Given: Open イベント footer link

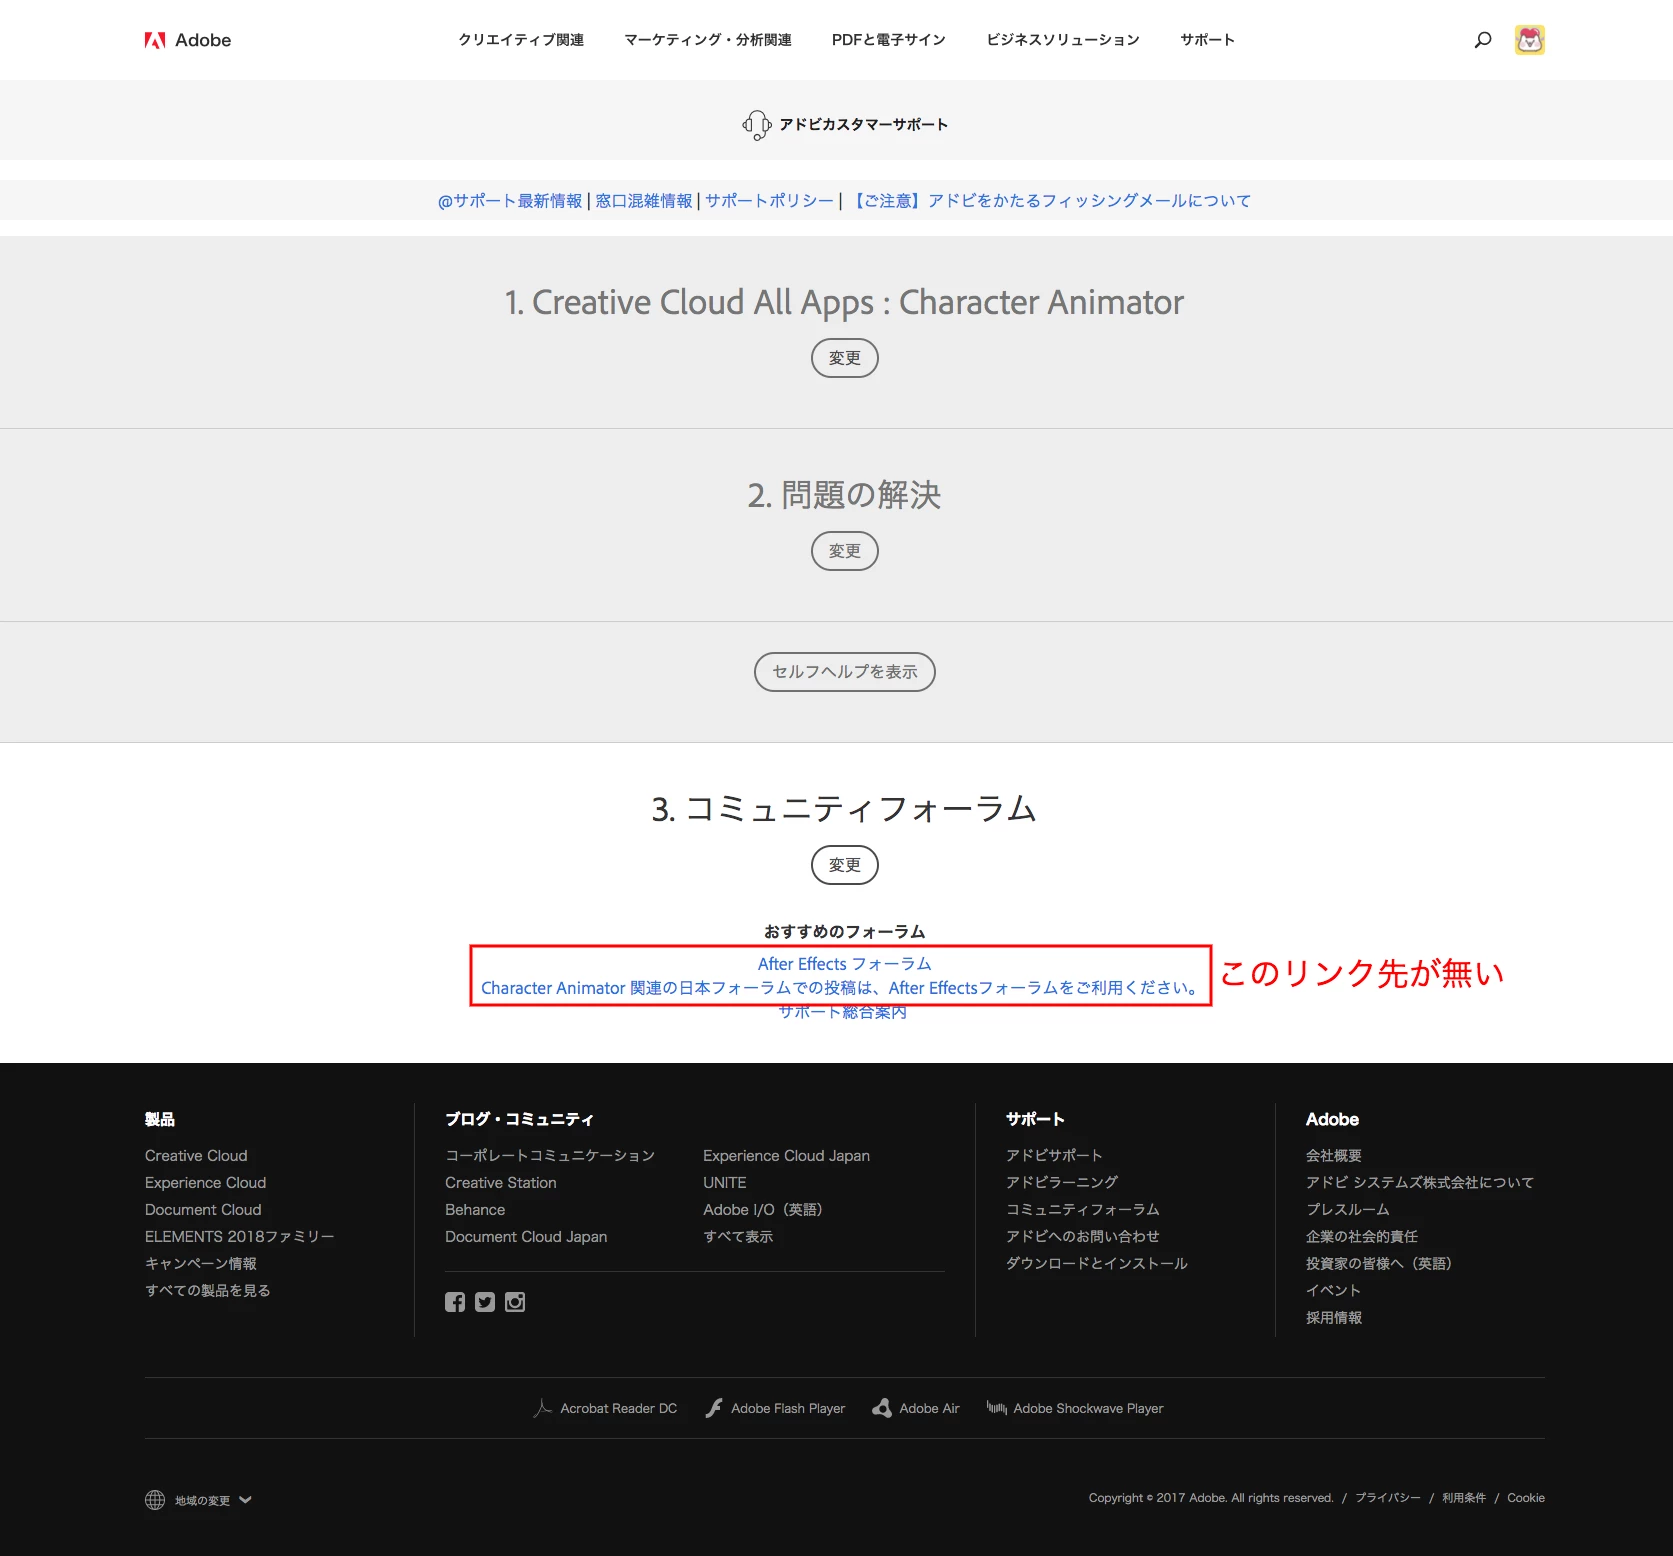Looking at the screenshot, I should tap(1334, 1291).
